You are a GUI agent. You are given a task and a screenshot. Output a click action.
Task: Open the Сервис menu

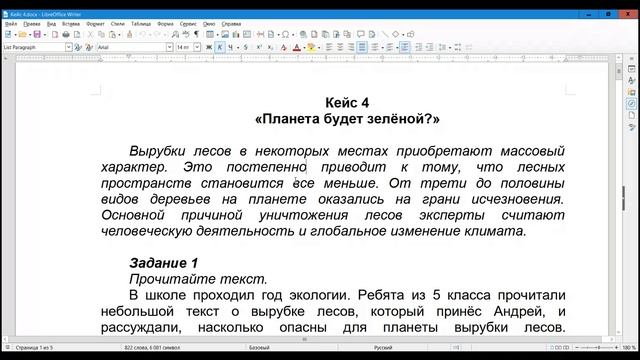pos(188,24)
